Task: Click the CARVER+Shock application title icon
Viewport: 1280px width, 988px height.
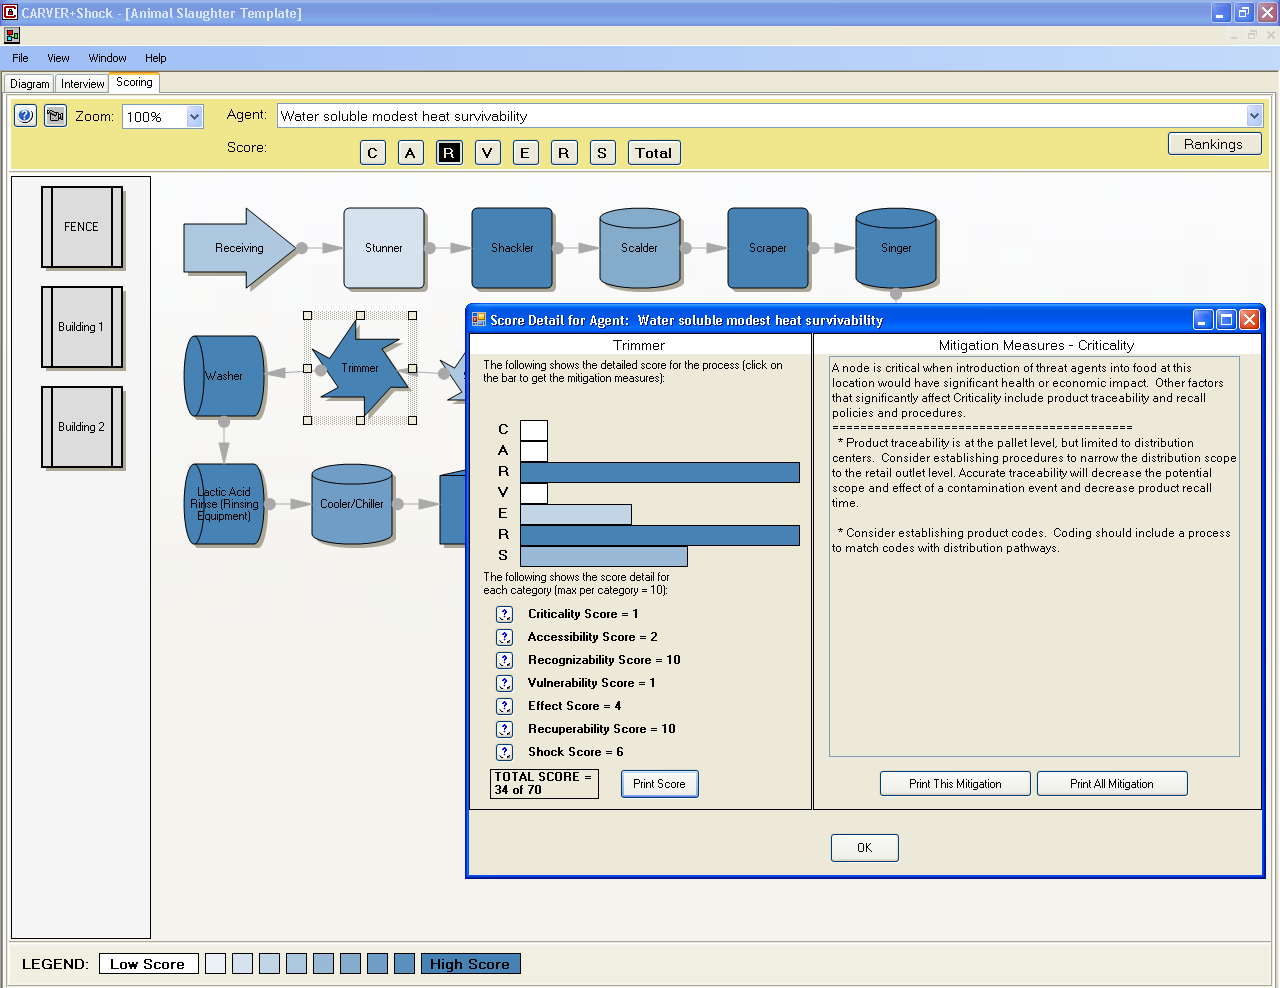Action: [x=10, y=13]
